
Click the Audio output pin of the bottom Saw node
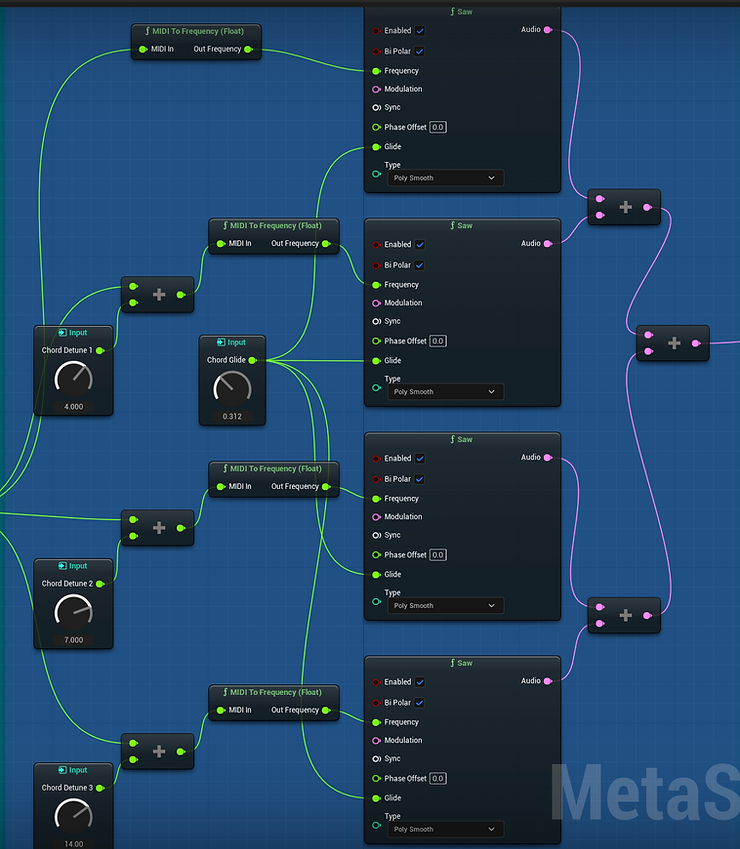click(548, 681)
